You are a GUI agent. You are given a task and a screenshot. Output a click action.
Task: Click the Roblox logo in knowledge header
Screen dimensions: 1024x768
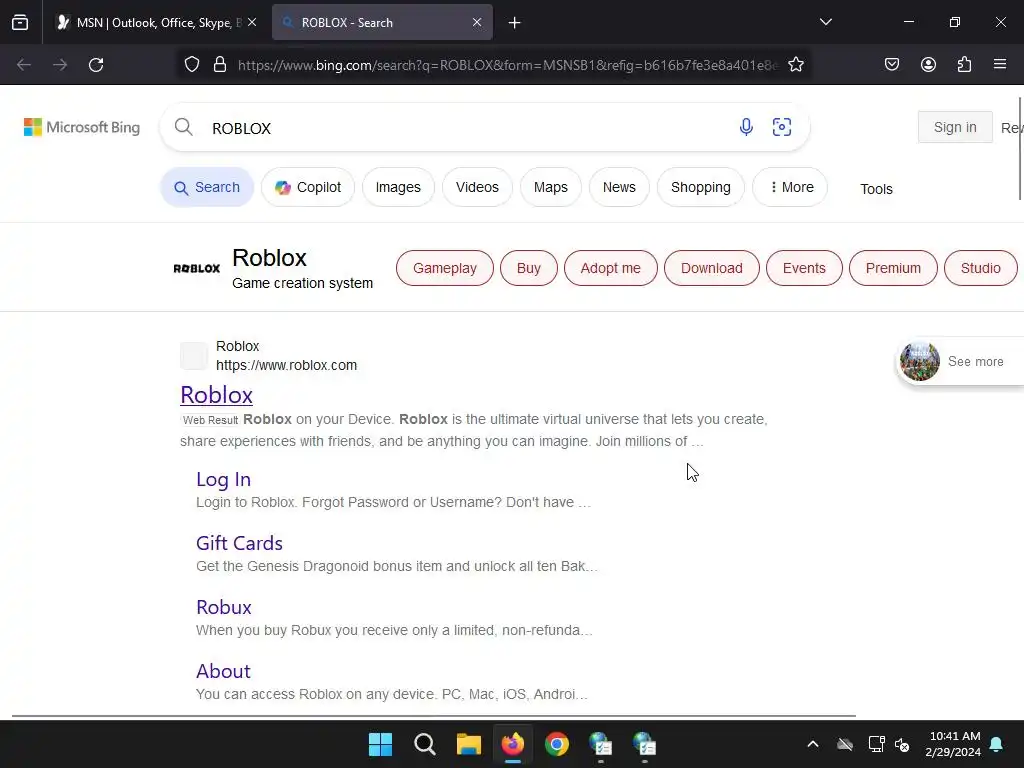click(197, 268)
